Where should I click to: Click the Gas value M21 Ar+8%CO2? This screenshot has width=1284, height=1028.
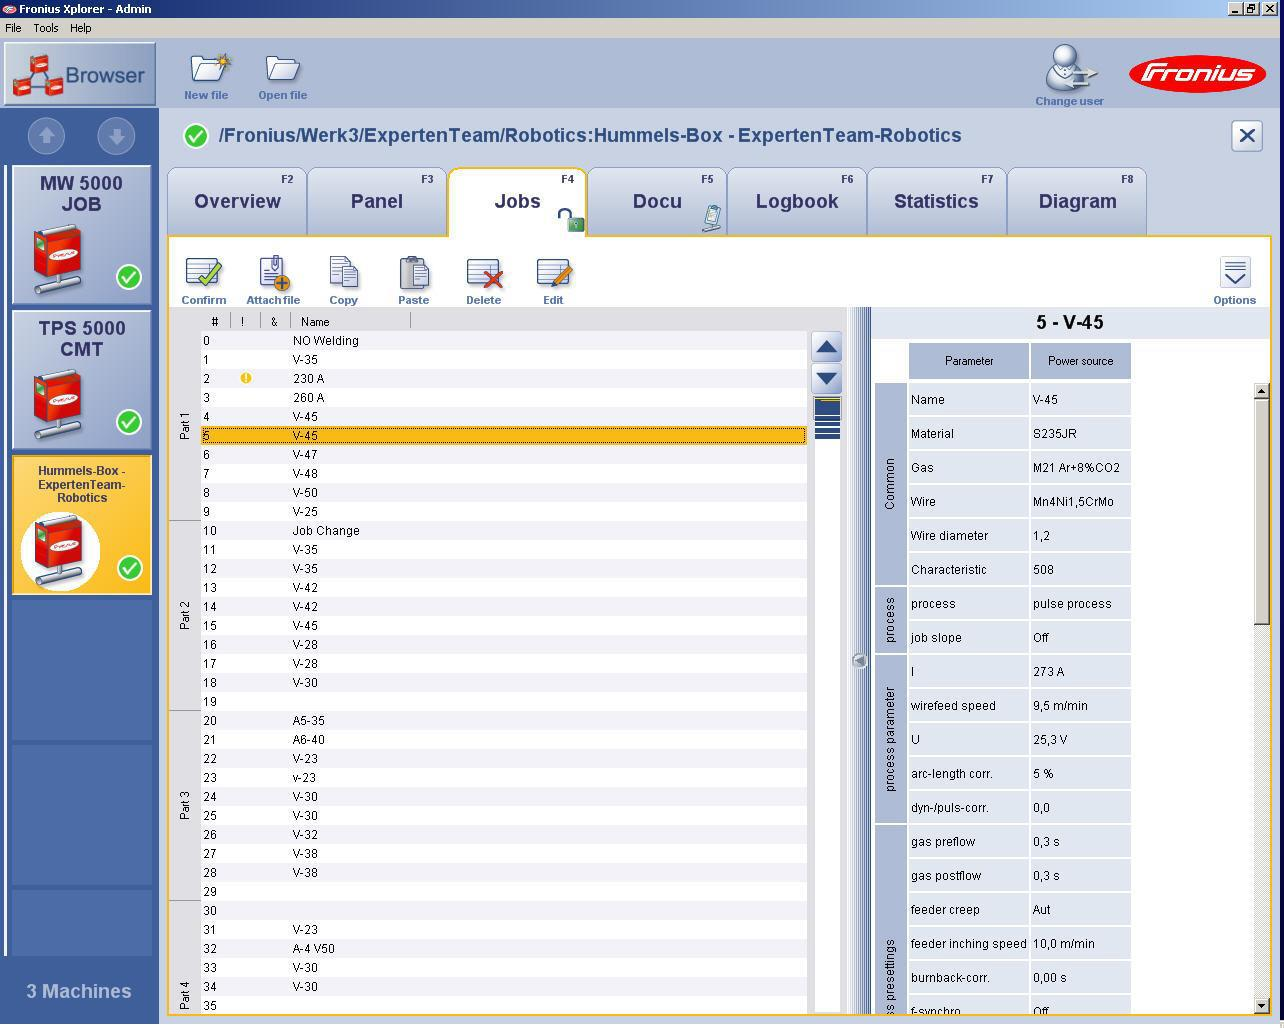1081,468
